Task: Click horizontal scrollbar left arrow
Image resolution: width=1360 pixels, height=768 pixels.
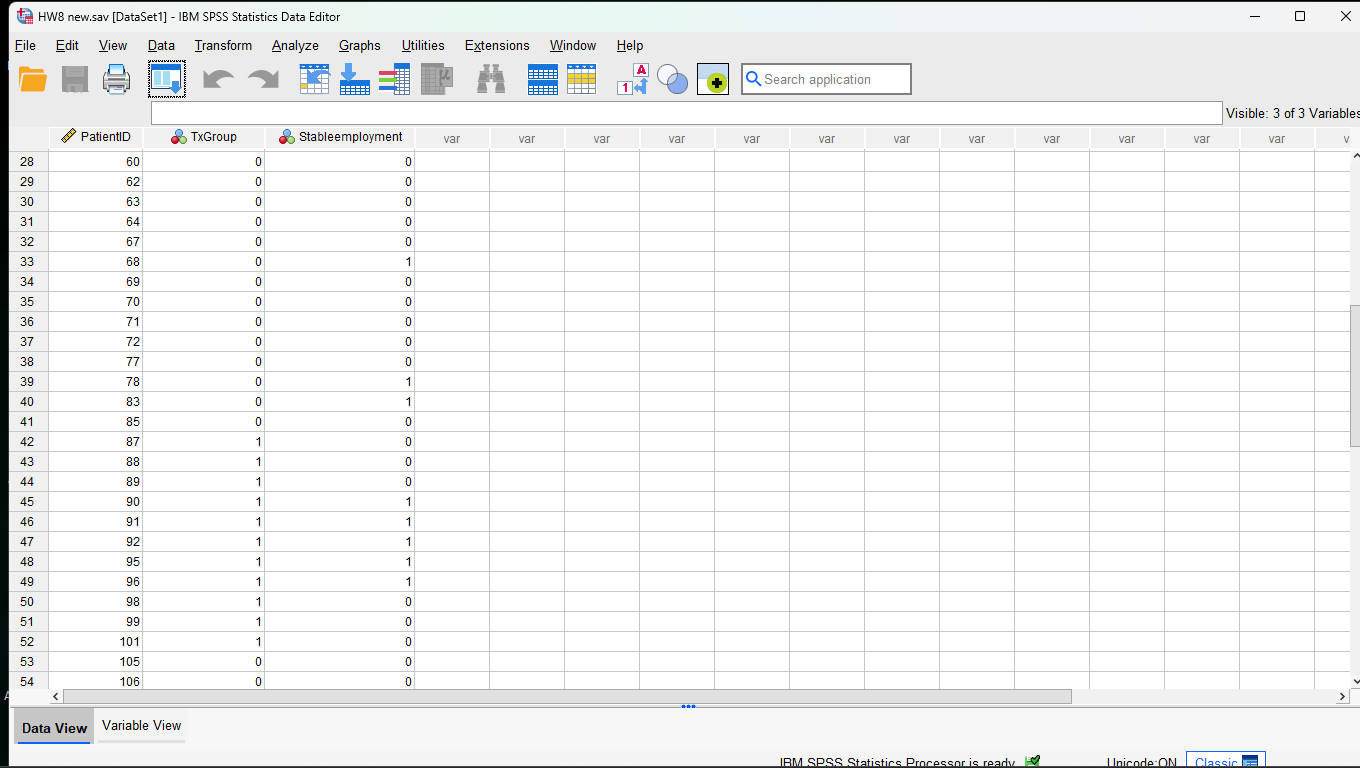Action: [x=56, y=696]
